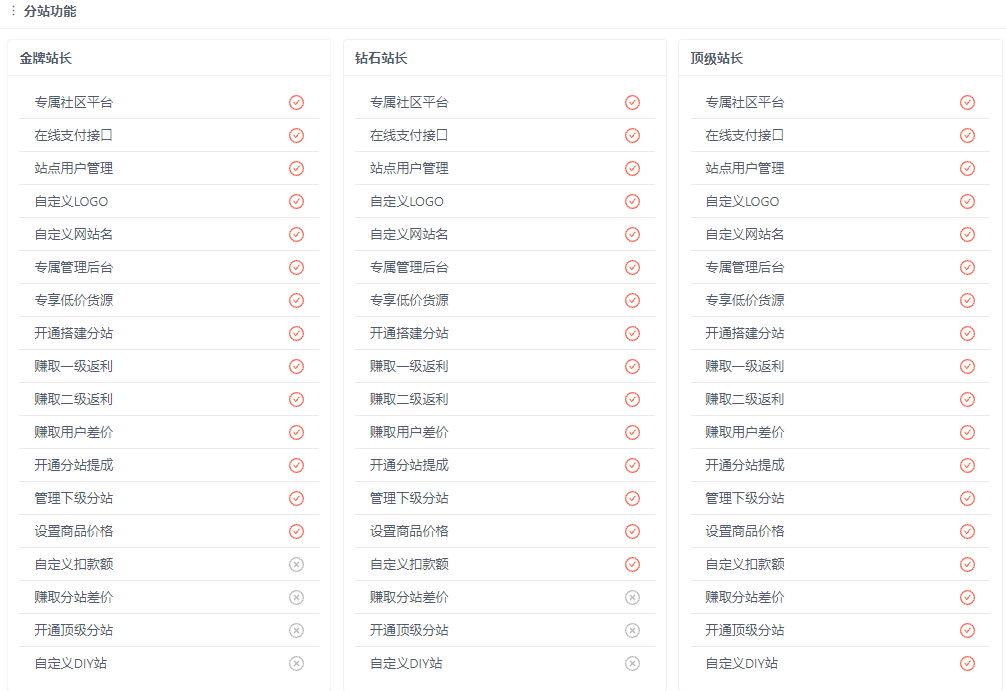This screenshot has width=1006, height=691.
Task: Click 开通搭建分站 text under 顶级站长
Action: tap(745, 334)
